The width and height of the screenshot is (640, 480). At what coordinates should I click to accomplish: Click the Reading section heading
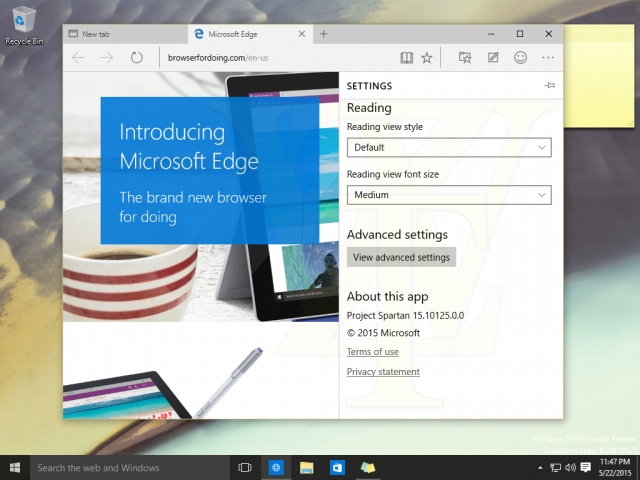pyautogui.click(x=369, y=108)
